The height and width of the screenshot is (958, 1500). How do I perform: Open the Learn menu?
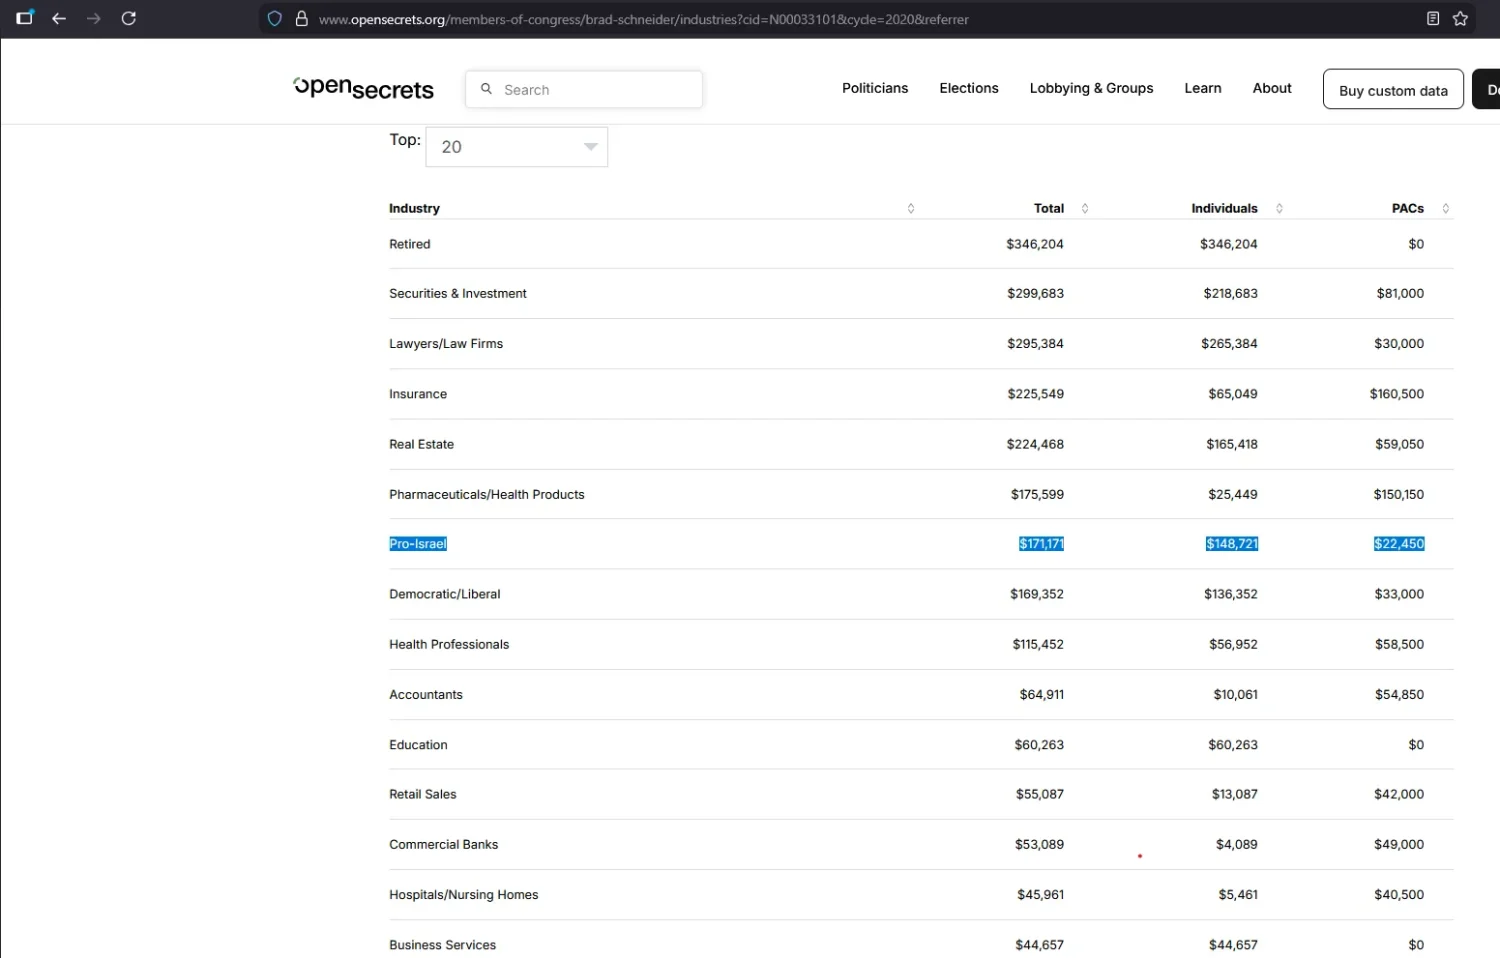[x=1203, y=88]
